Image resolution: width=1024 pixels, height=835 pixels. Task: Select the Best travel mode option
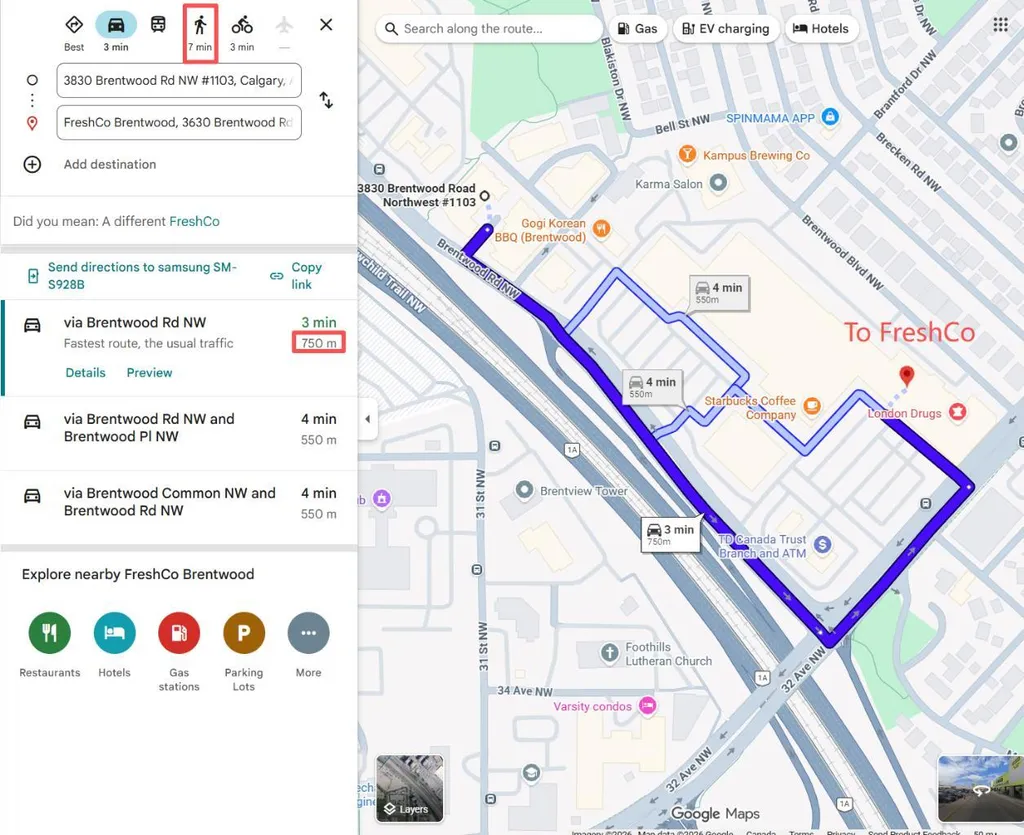click(x=74, y=25)
